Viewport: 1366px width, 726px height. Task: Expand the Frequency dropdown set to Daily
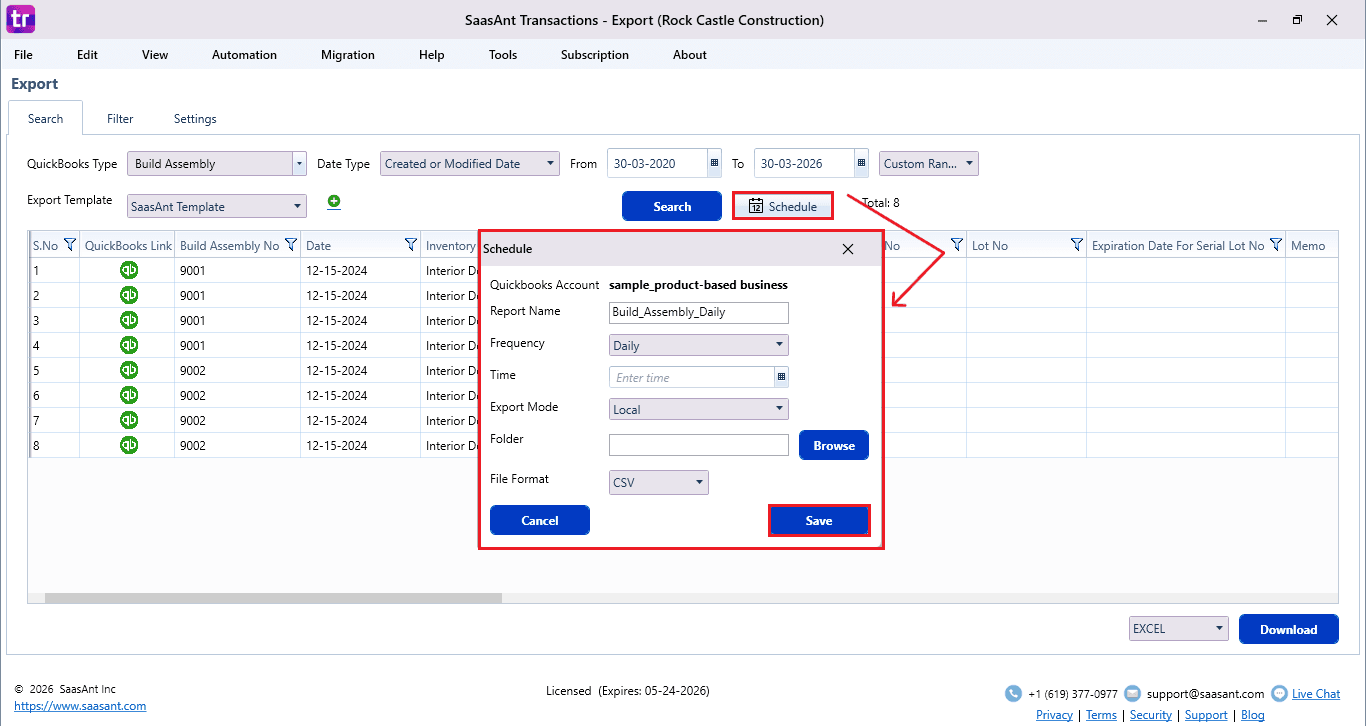point(699,345)
